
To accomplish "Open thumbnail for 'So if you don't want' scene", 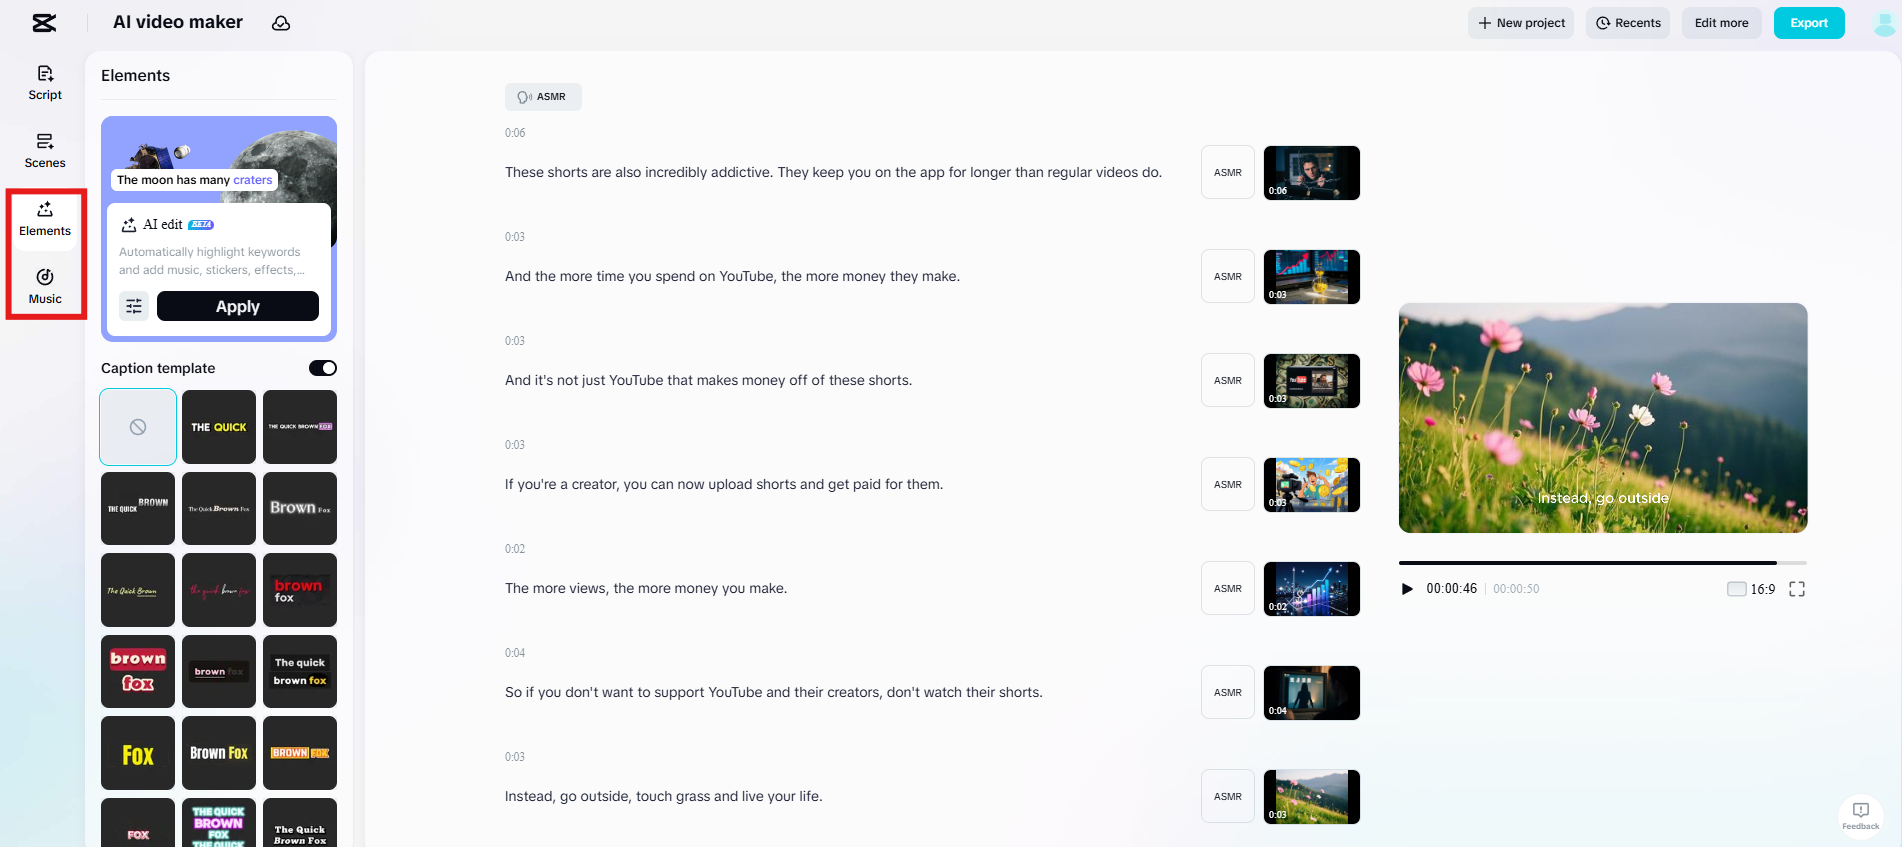I will click(x=1312, y=693).
